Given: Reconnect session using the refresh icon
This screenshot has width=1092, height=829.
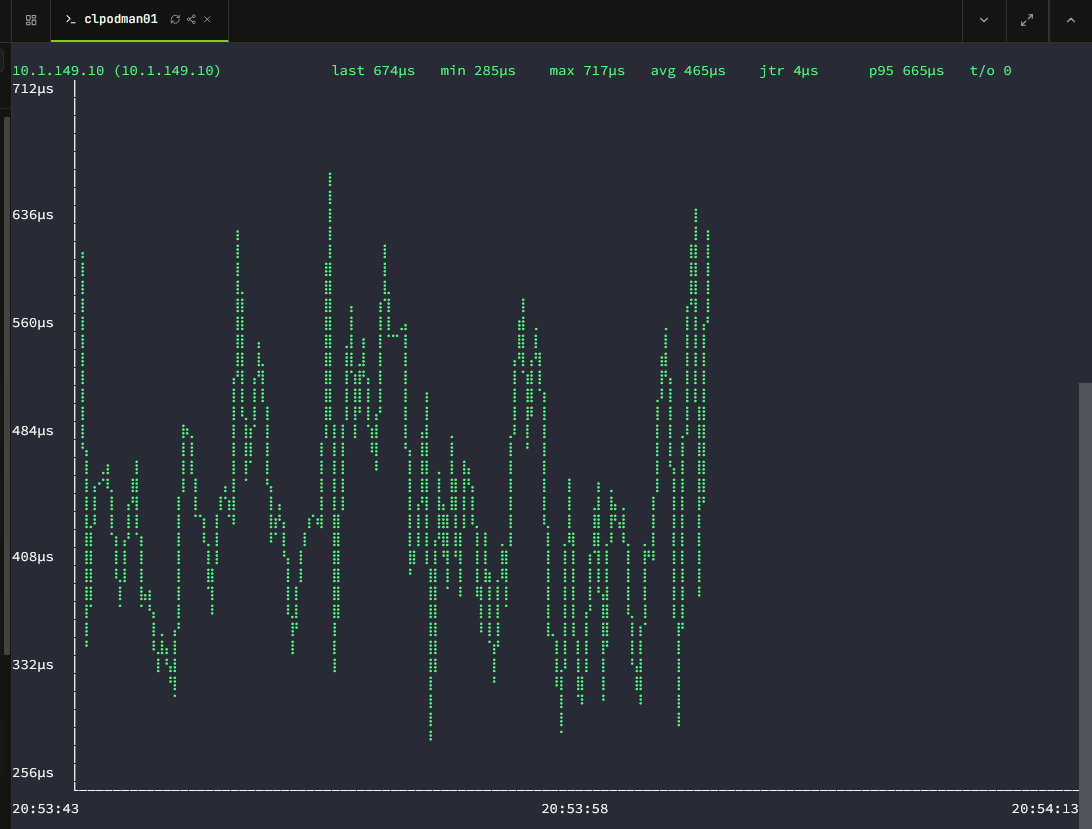Looking at the screenshot, I should pos(175,20).
